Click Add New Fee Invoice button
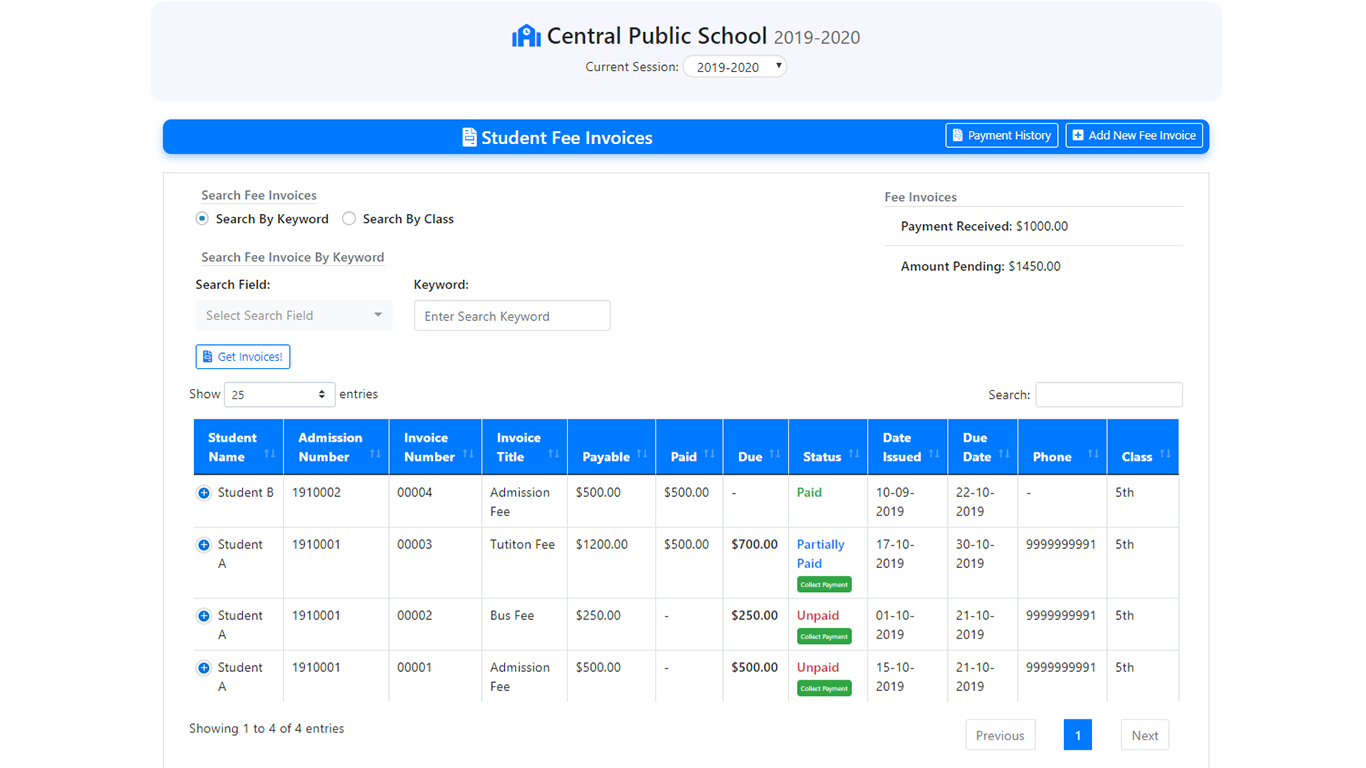 click(x=1133, y=136)
